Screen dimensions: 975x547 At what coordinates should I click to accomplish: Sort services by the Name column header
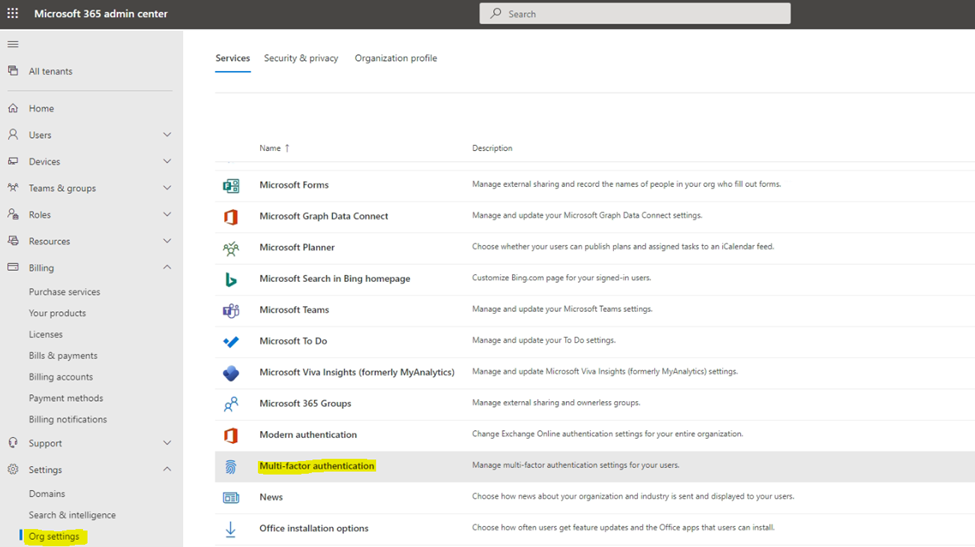[x=270, y=148]
